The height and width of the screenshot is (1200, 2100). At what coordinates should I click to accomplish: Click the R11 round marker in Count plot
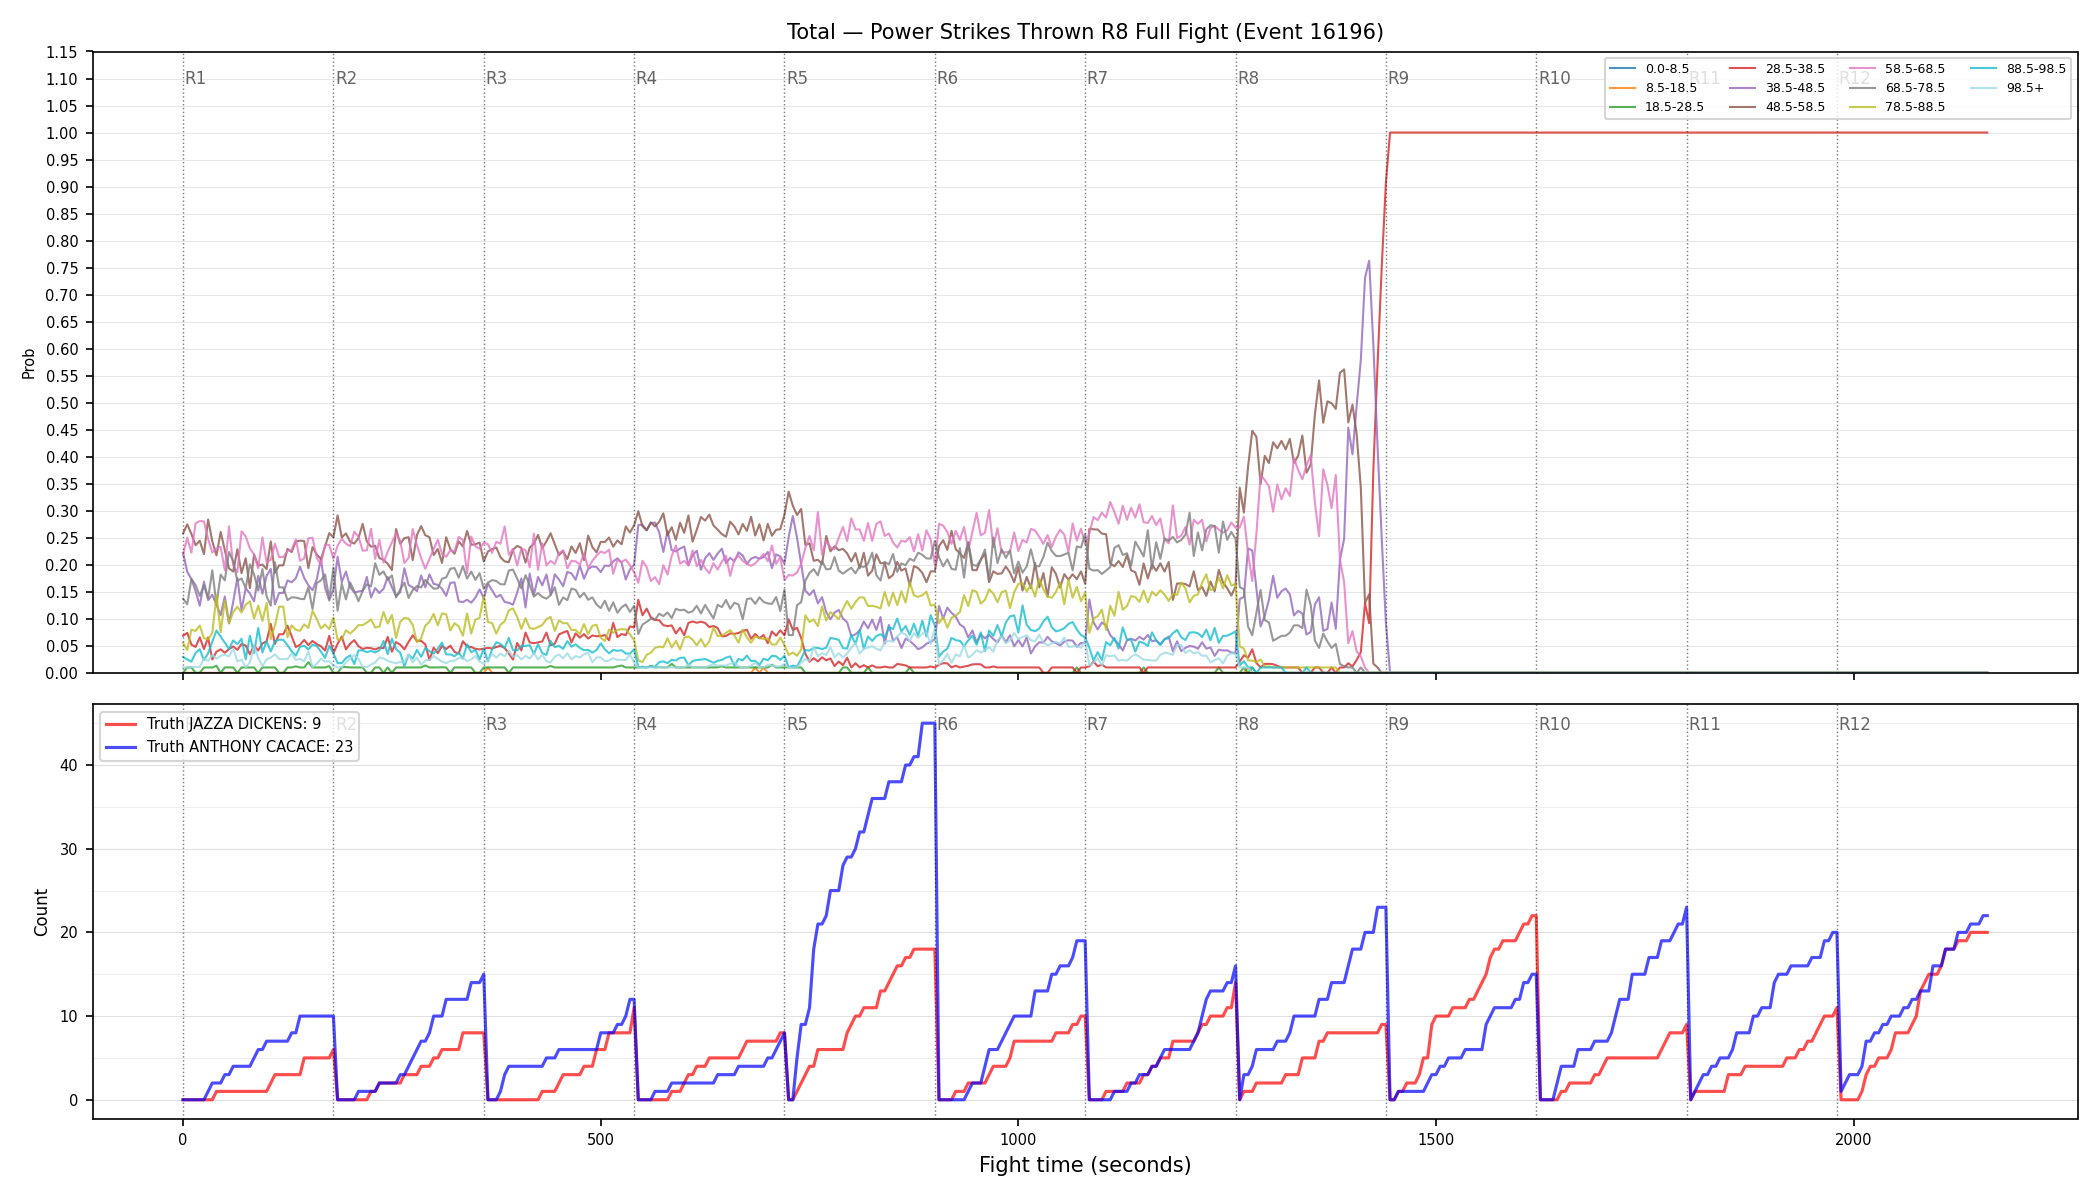click(1705, 724)
